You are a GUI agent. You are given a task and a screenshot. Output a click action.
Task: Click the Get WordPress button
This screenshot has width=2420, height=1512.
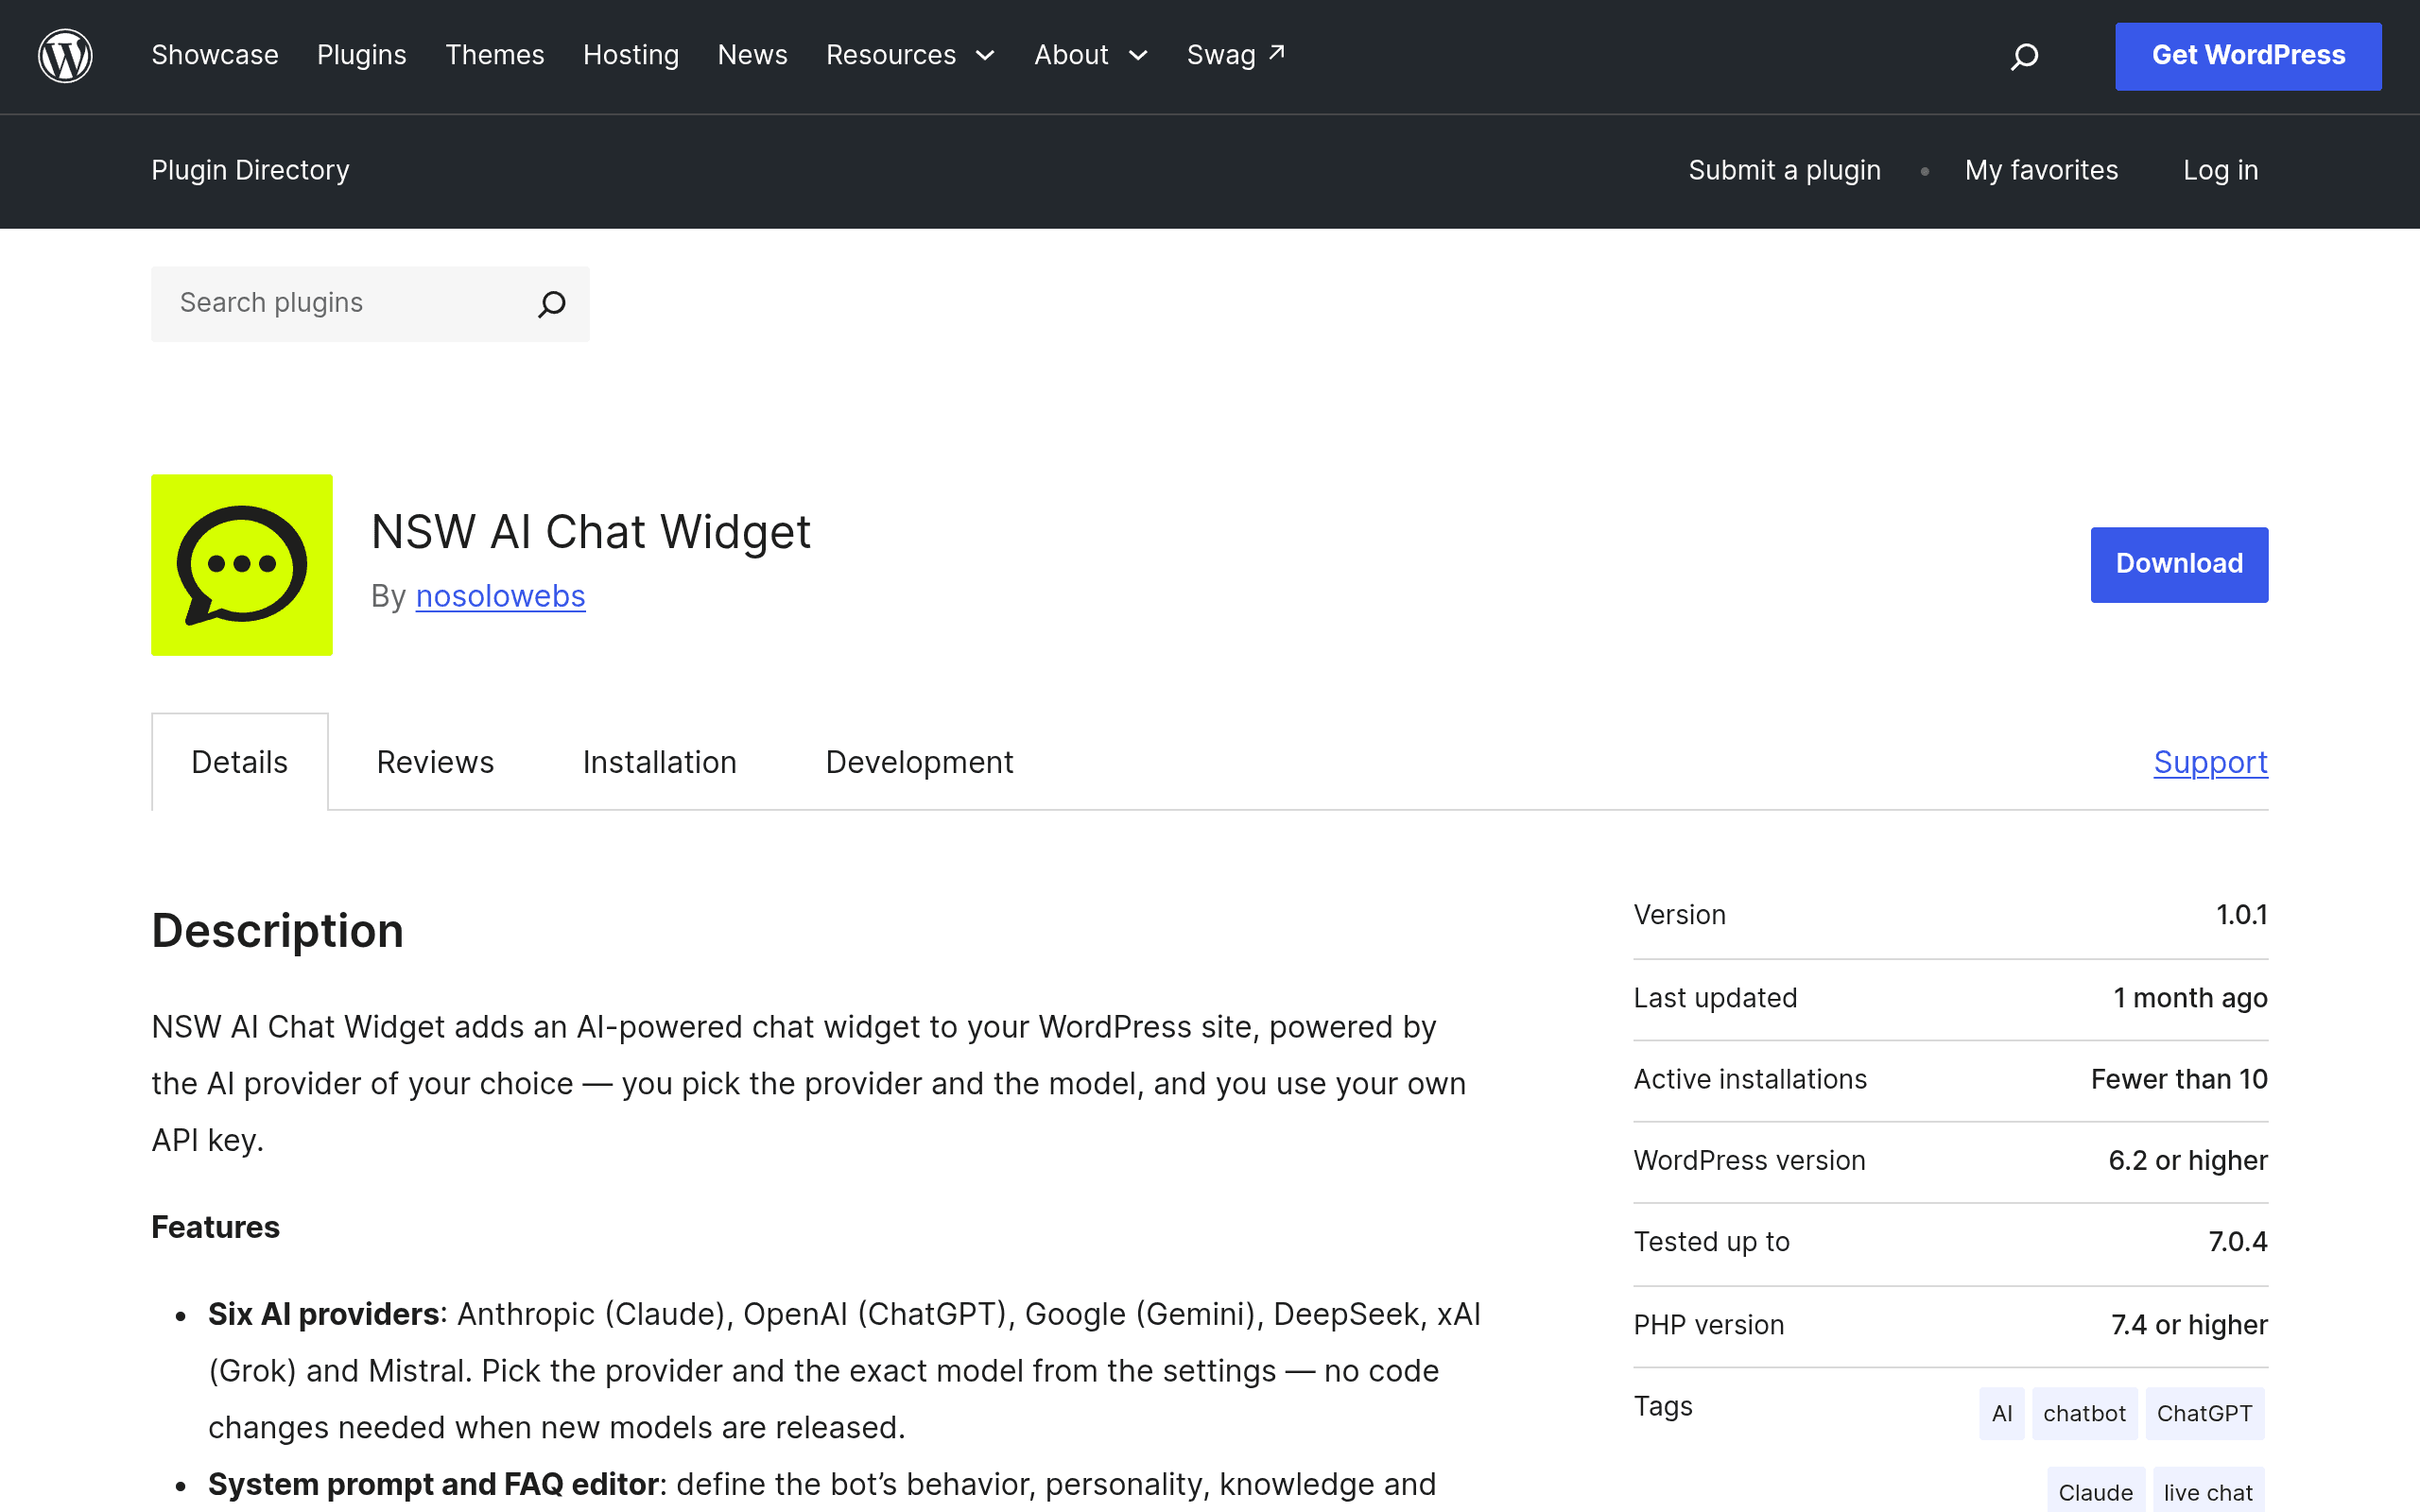2248,56
